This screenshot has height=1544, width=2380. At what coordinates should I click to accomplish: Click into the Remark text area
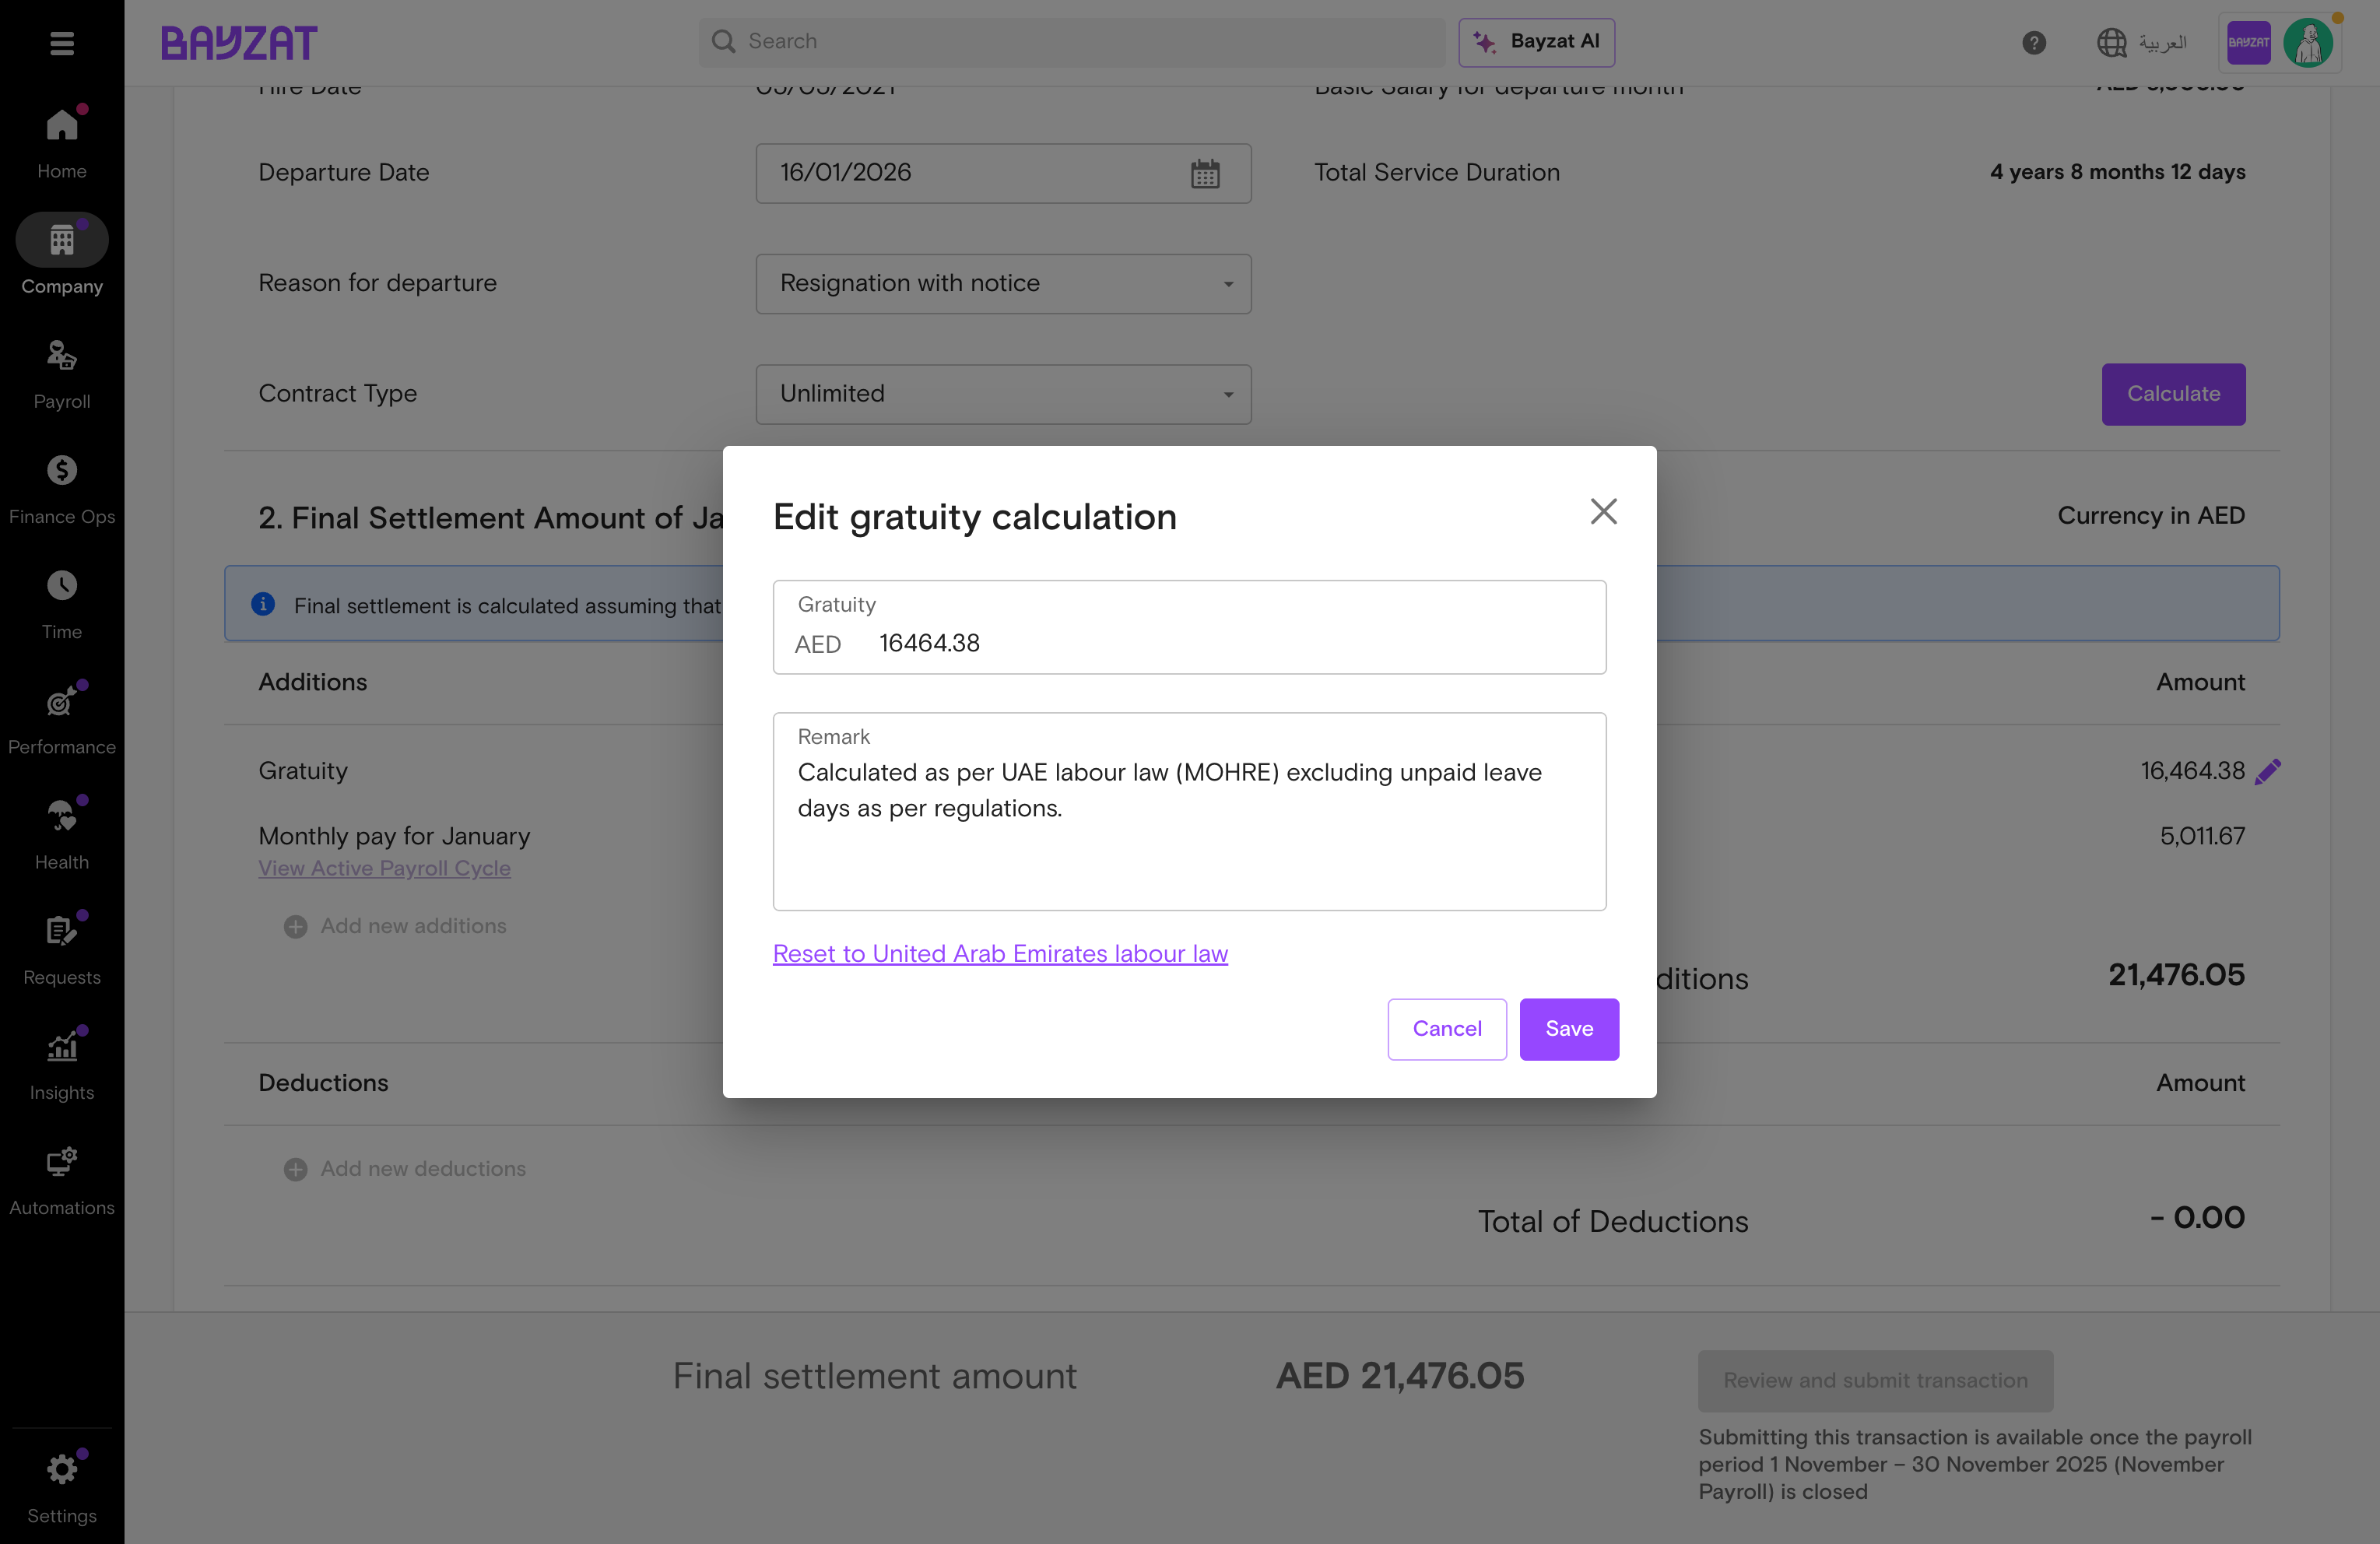1189,811
